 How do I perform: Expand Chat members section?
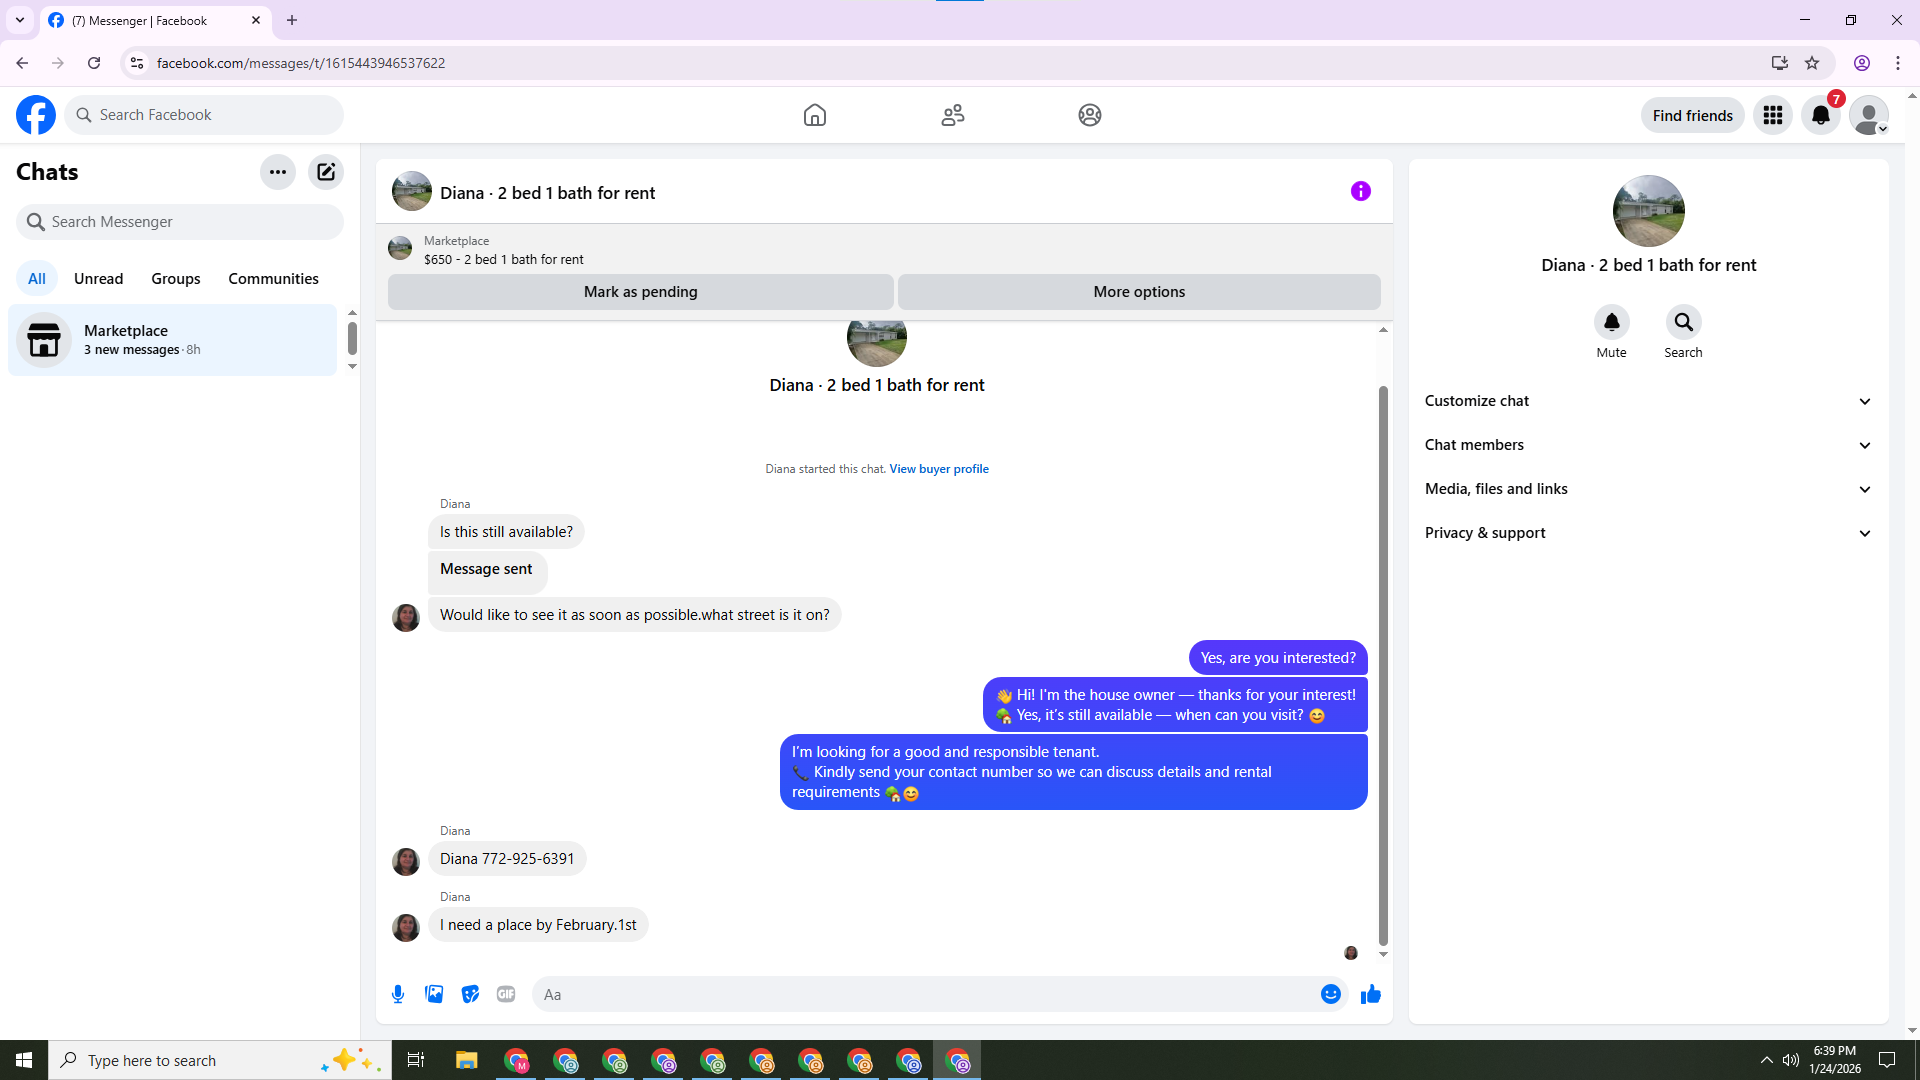tap(1648, 445)
